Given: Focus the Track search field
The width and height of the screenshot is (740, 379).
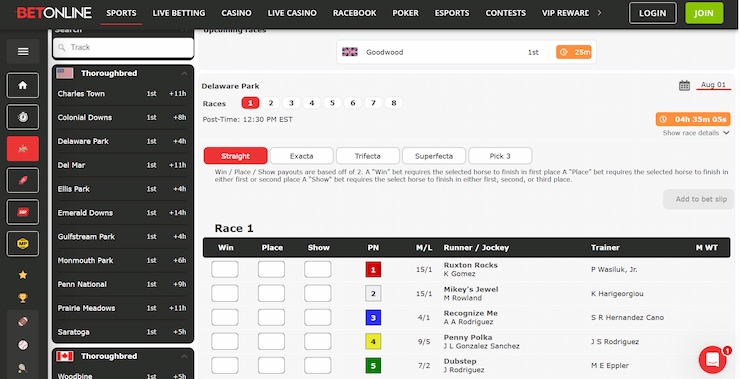Looking at the screenshot, I should pos(124,47).
